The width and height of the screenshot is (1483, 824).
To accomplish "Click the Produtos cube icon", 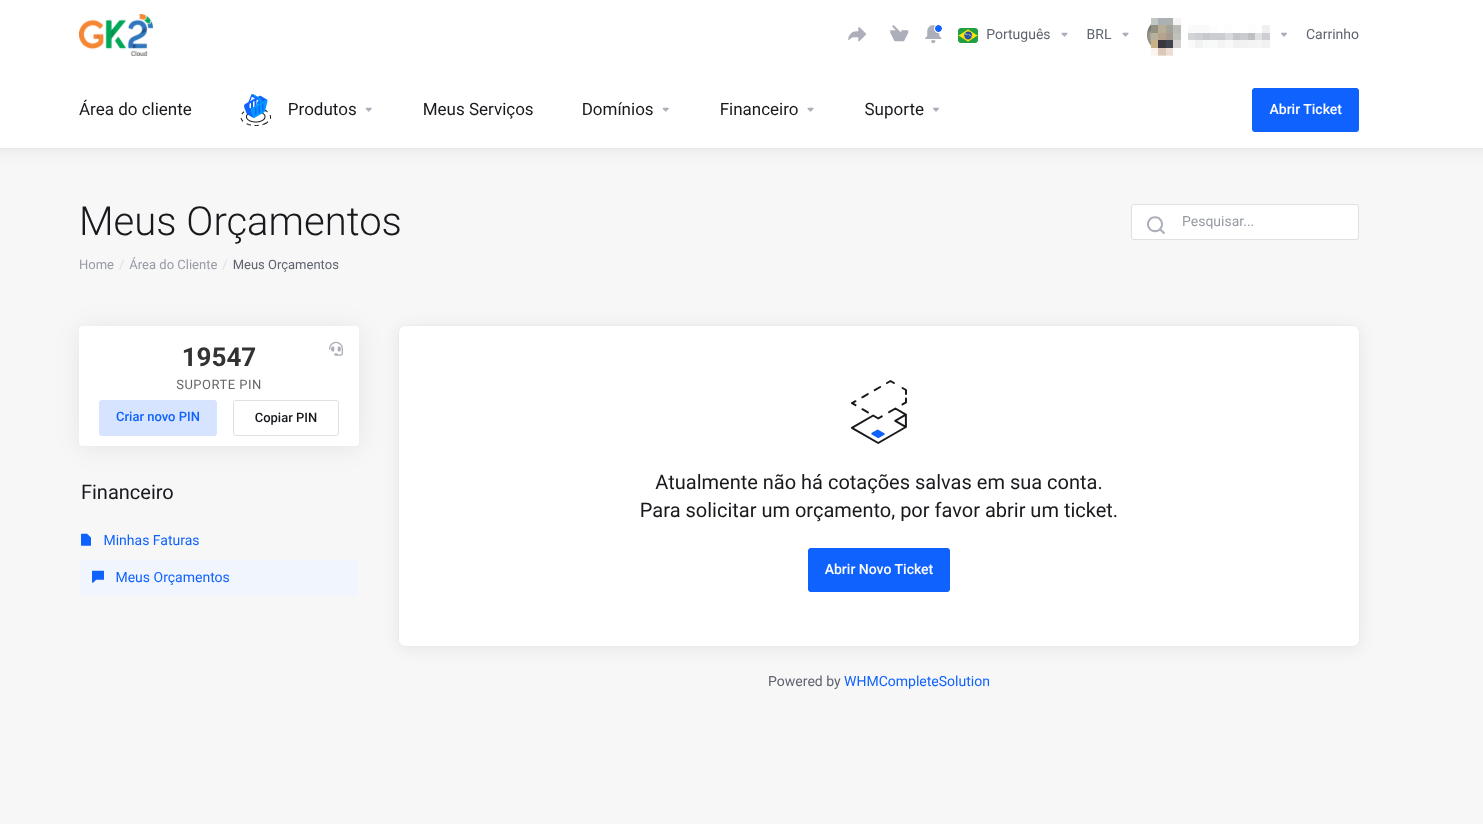I will point(256,109).
